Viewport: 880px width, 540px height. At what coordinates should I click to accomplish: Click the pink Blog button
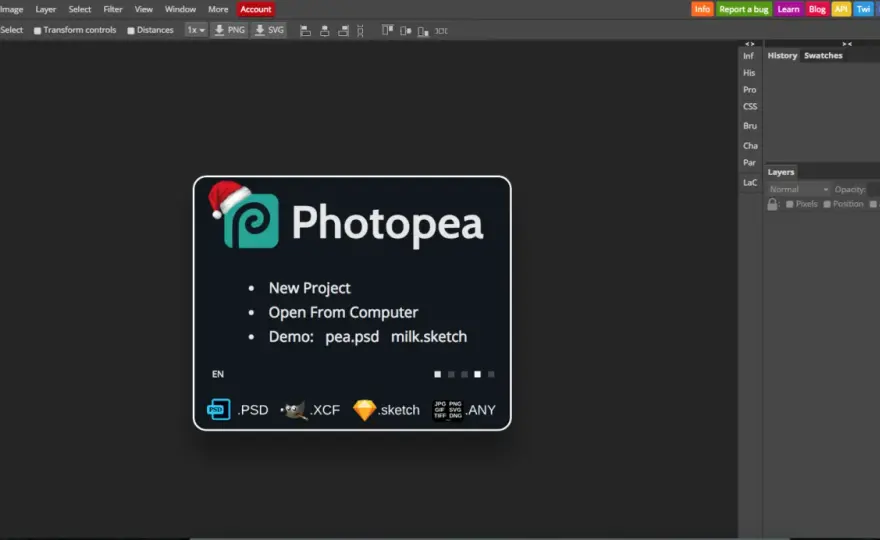tap(817, 9)
